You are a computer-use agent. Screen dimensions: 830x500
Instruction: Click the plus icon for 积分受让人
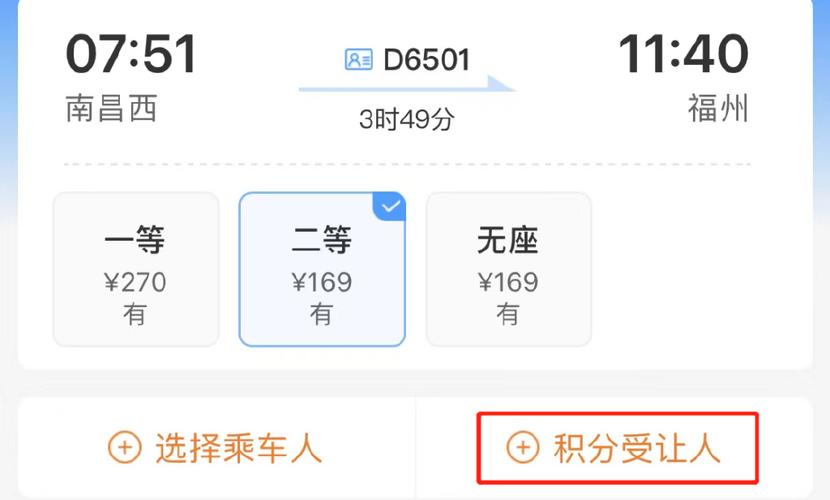pyautogui.click(x=522, y=448)
